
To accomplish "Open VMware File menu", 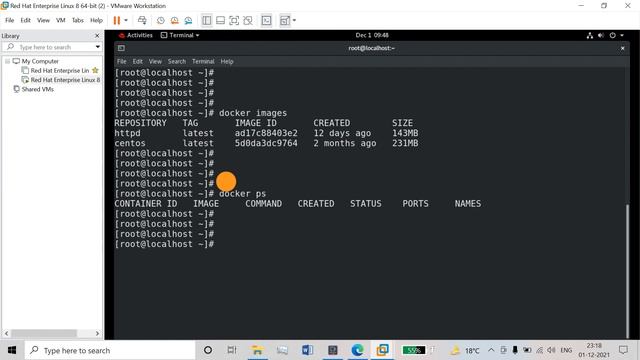I will pyautogui.click(x=9, y=20).
